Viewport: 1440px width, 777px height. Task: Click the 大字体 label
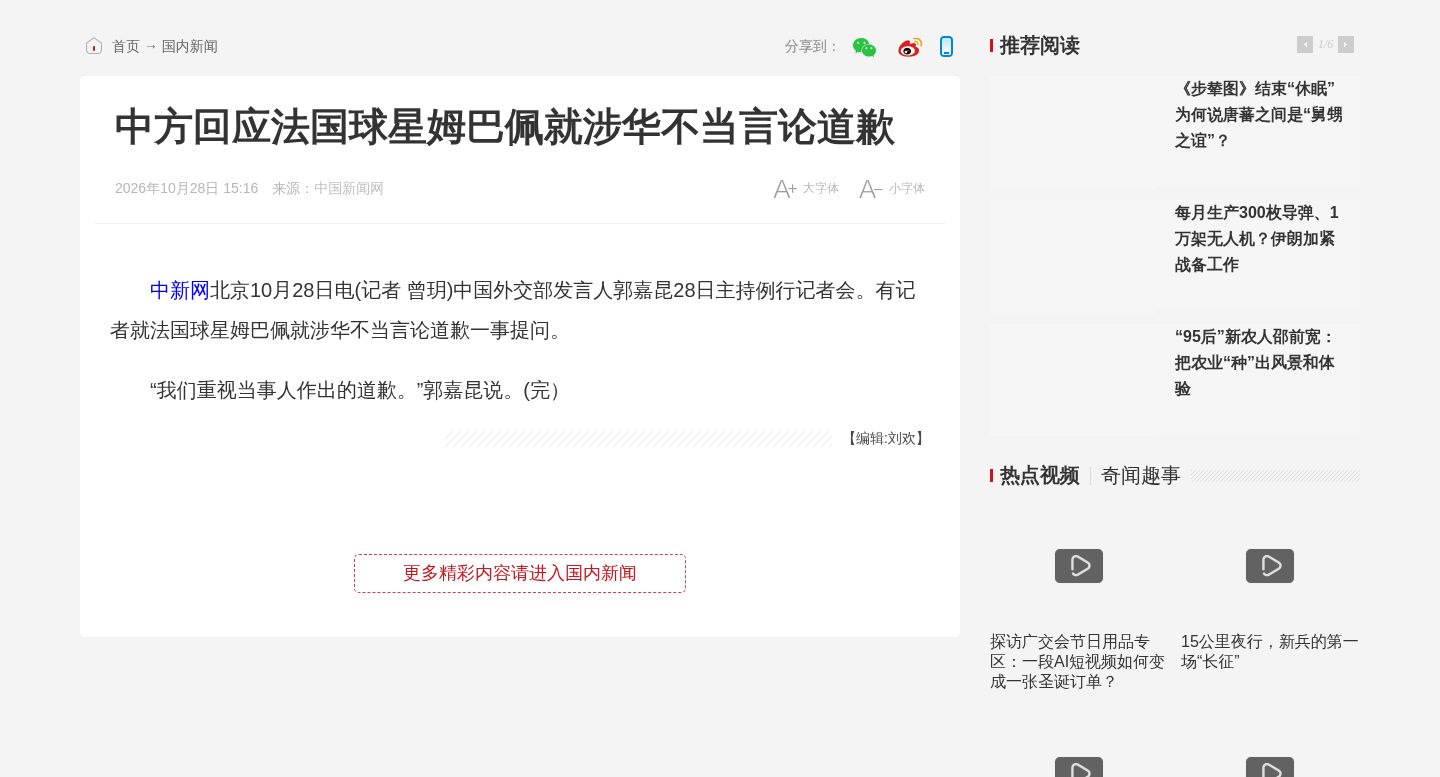click(x=821, y=188)
